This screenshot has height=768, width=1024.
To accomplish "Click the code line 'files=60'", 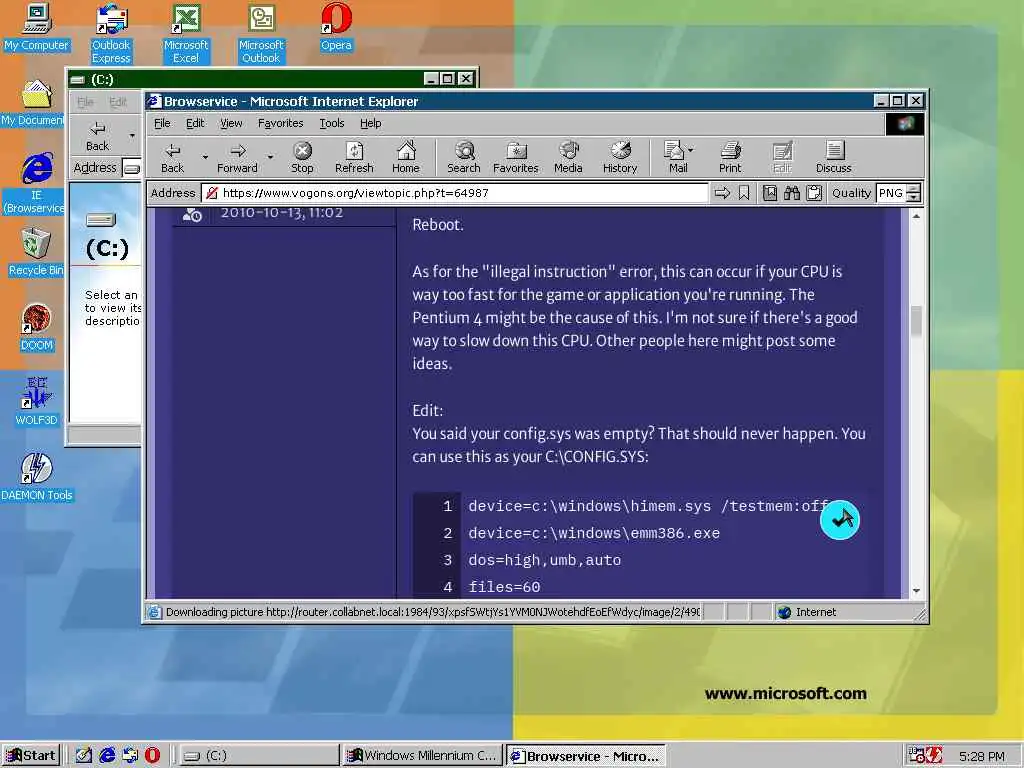I will coord(504,587).
